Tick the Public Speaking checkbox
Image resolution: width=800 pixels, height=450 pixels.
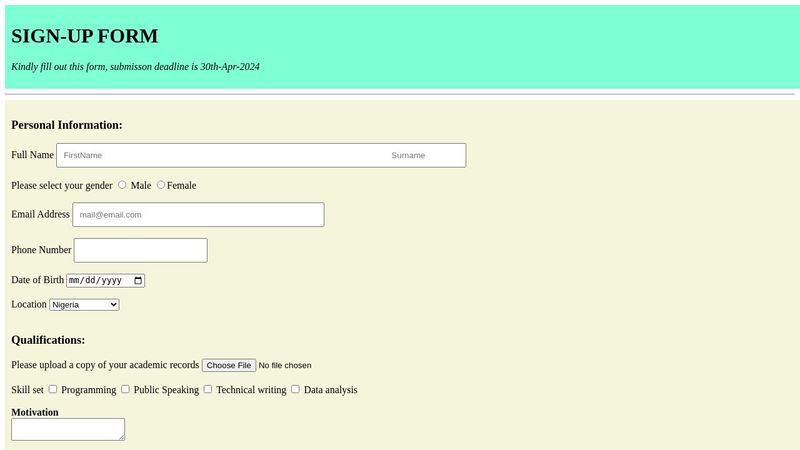tap(125, 389)
